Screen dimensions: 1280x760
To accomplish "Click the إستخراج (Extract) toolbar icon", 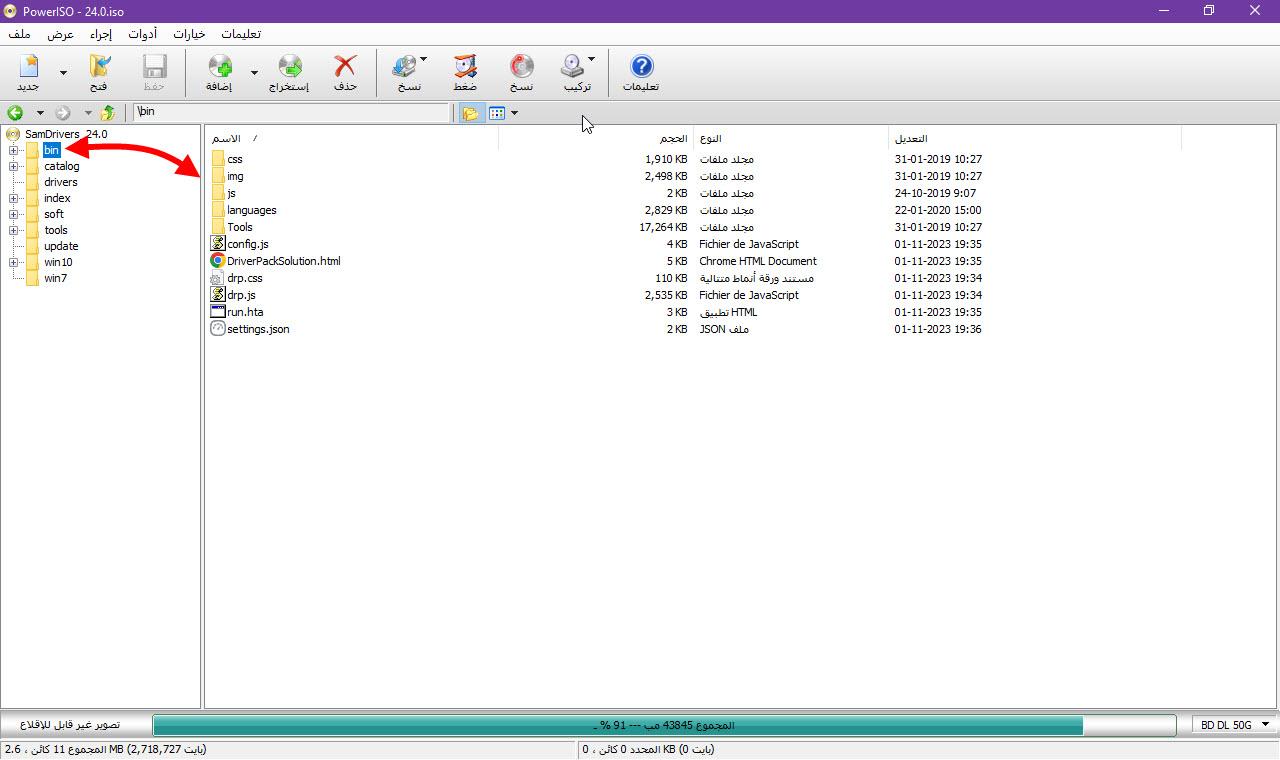I will [290, 67].
